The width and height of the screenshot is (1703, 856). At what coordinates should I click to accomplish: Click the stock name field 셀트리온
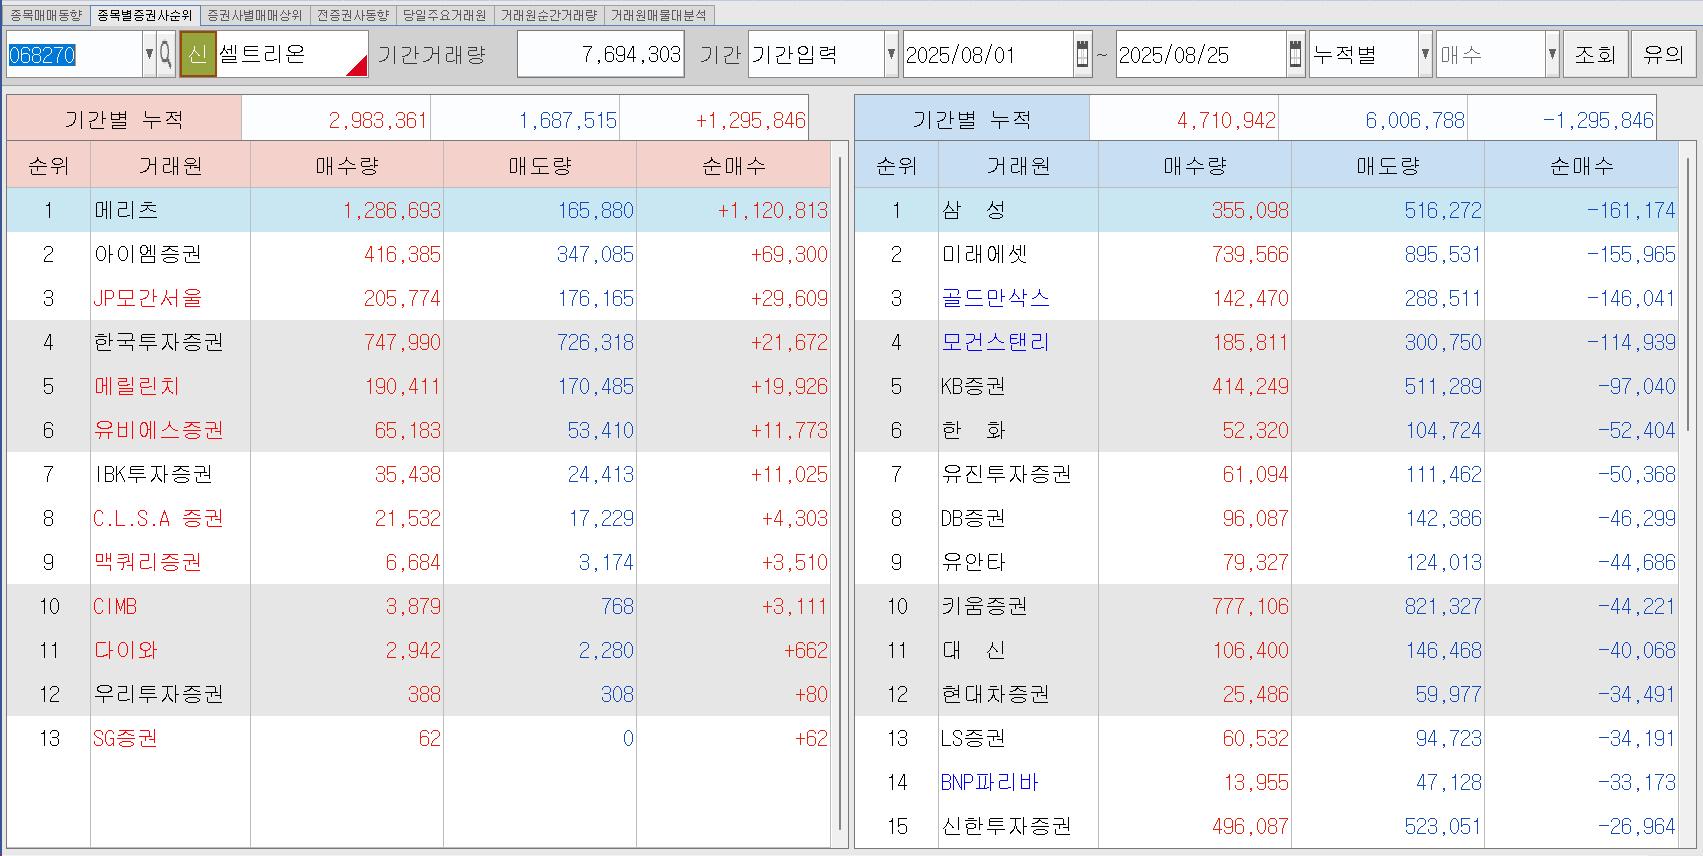292,54
